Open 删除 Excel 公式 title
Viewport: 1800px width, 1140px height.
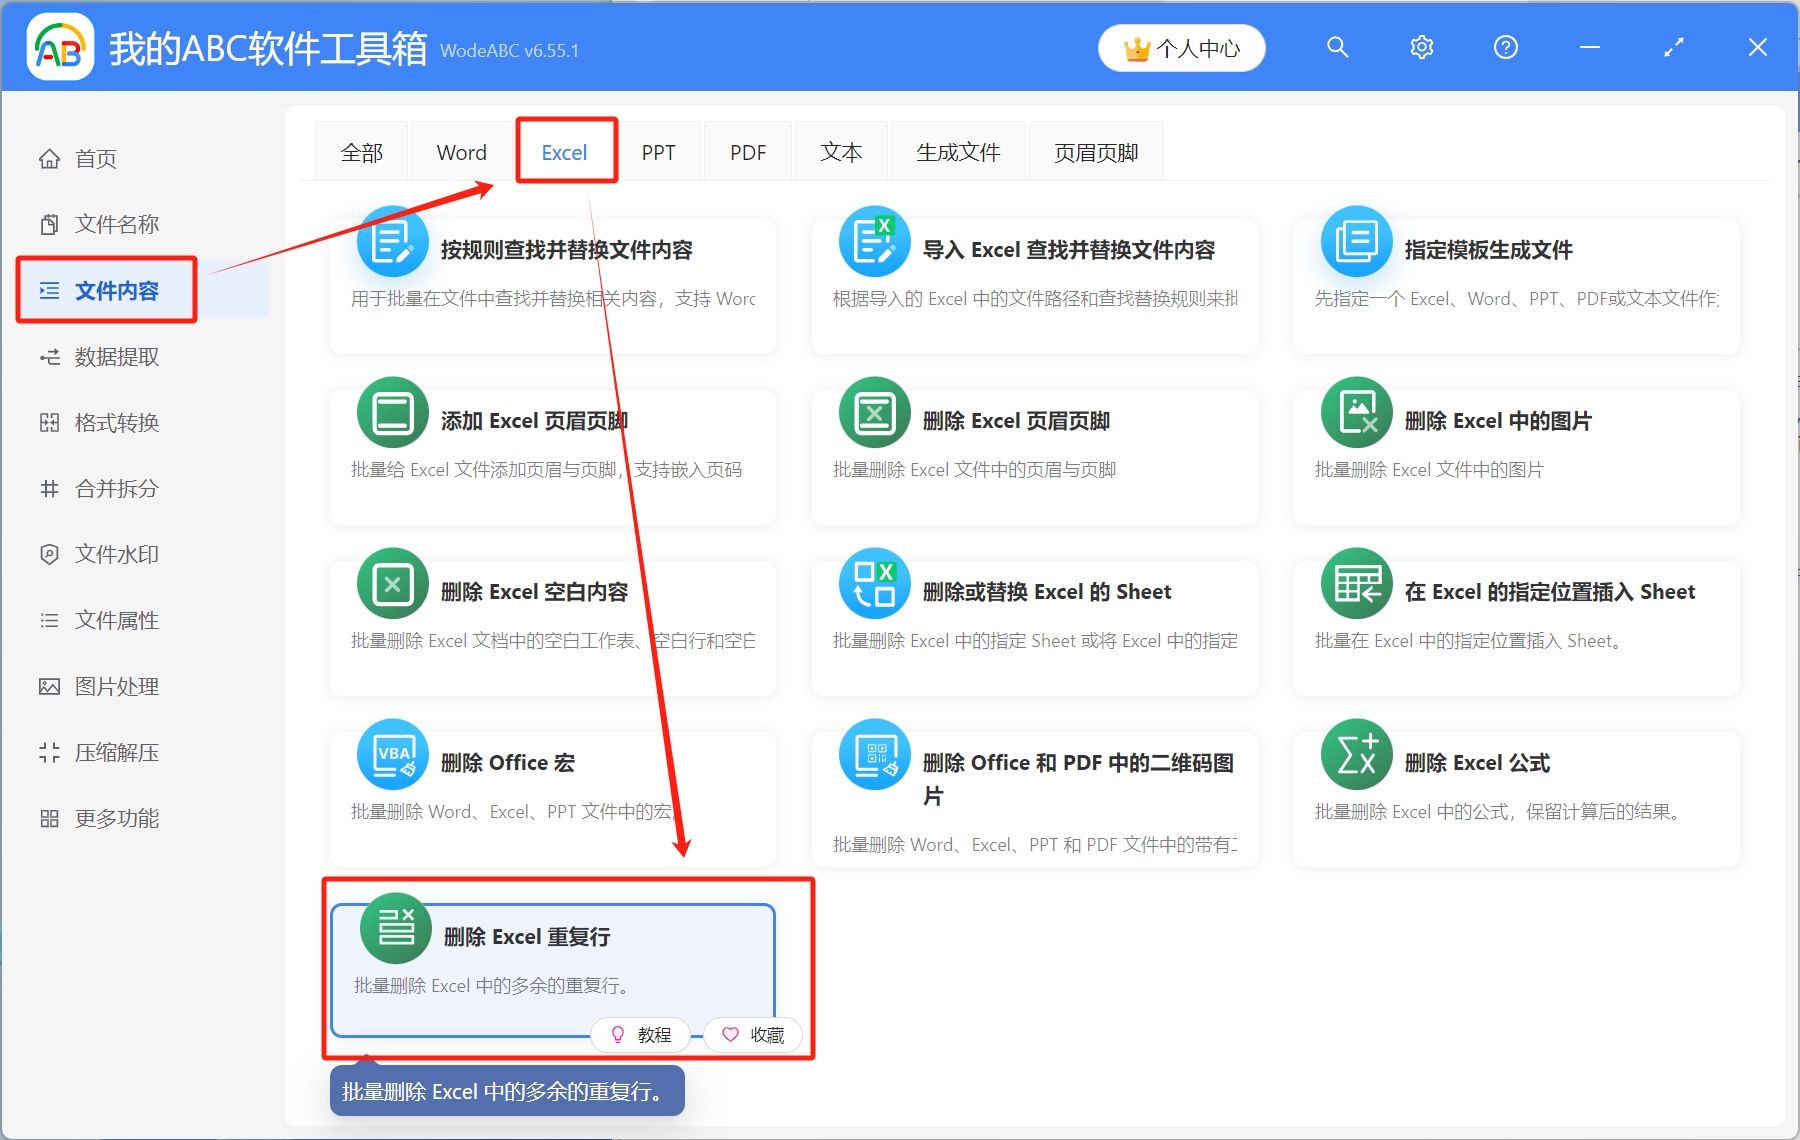pos(1478,763)
